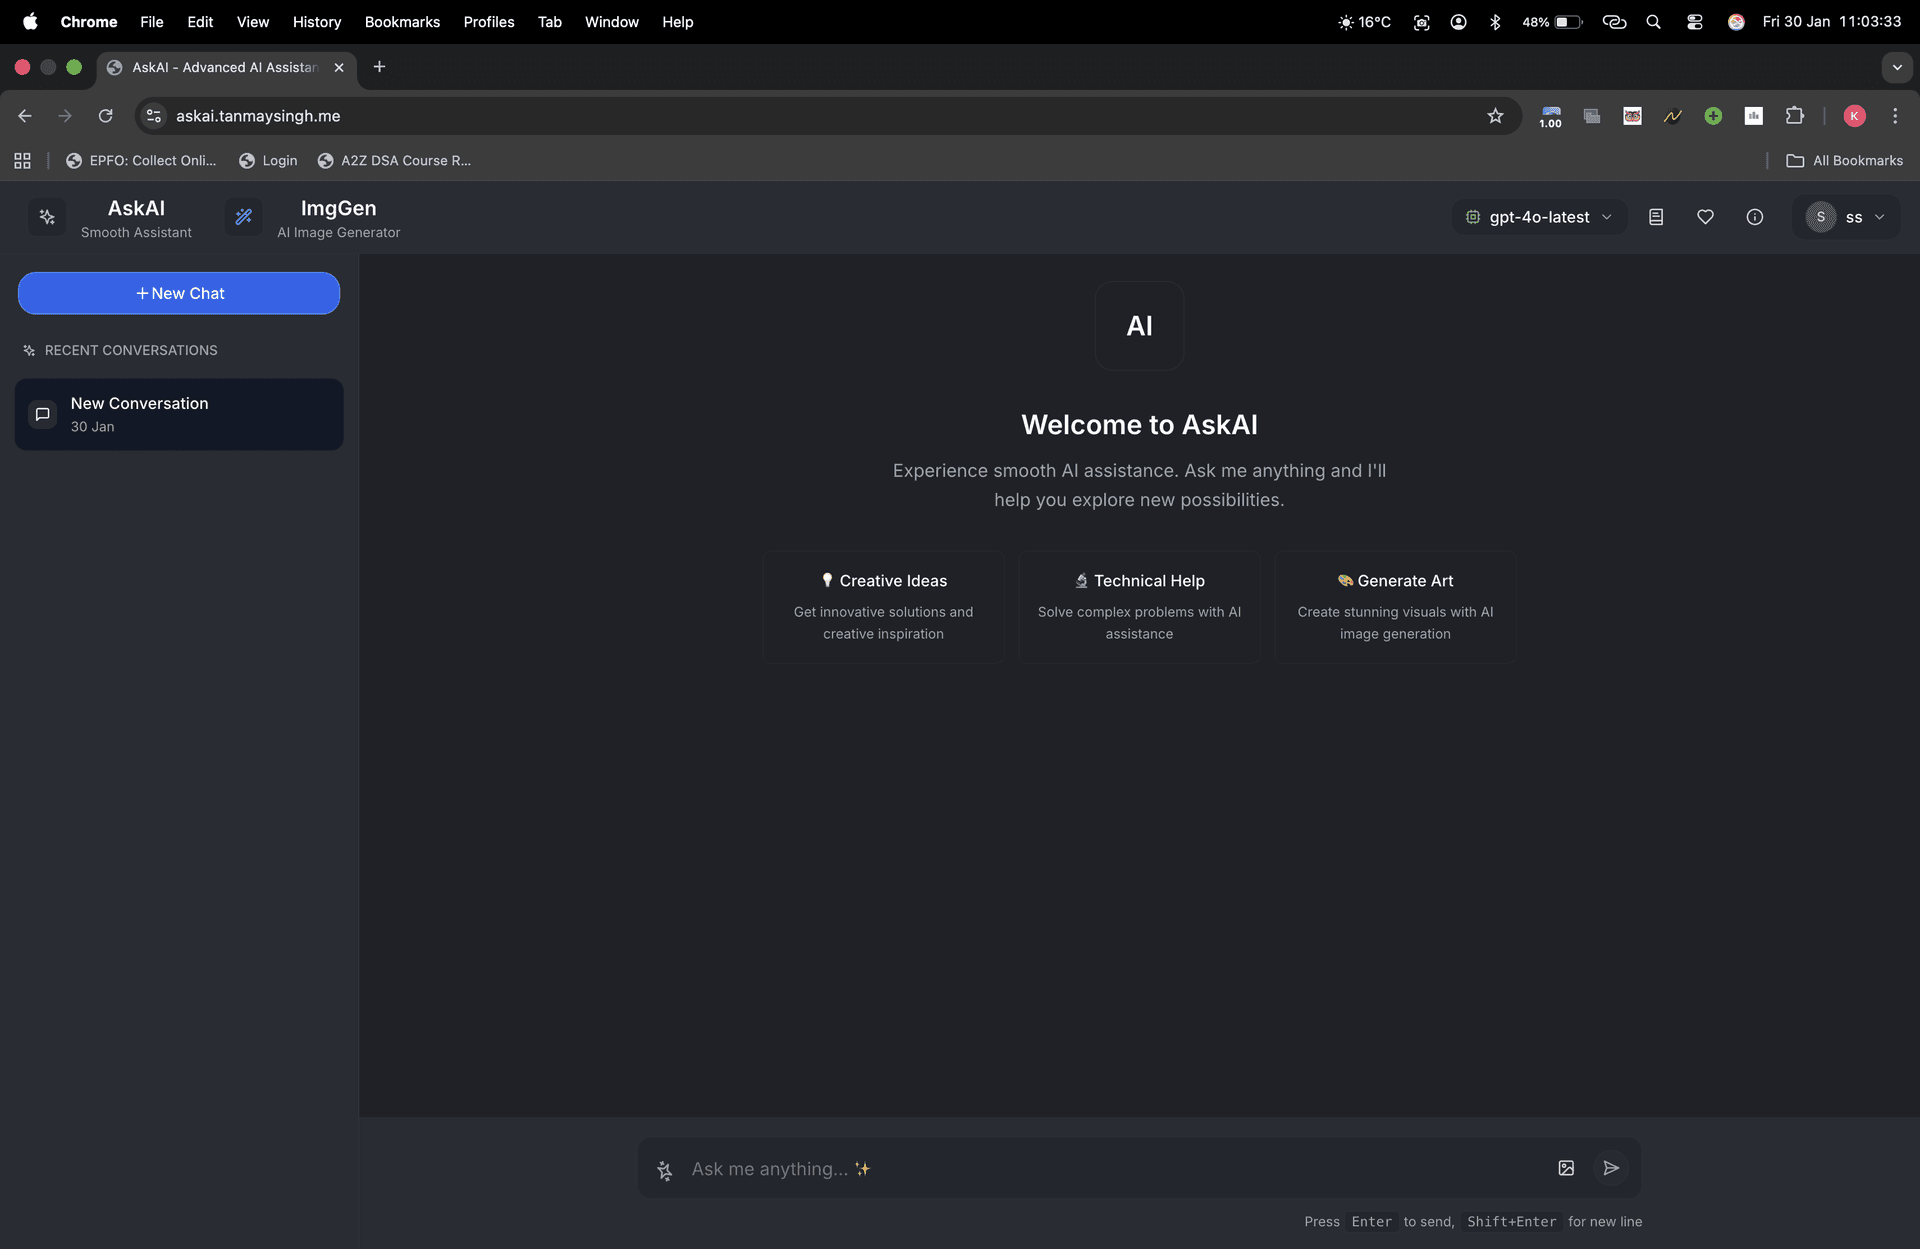The width and height of the screenshot is (1920, 1249).
Task: Open the ss user account dropdown
Action: 1846,217
